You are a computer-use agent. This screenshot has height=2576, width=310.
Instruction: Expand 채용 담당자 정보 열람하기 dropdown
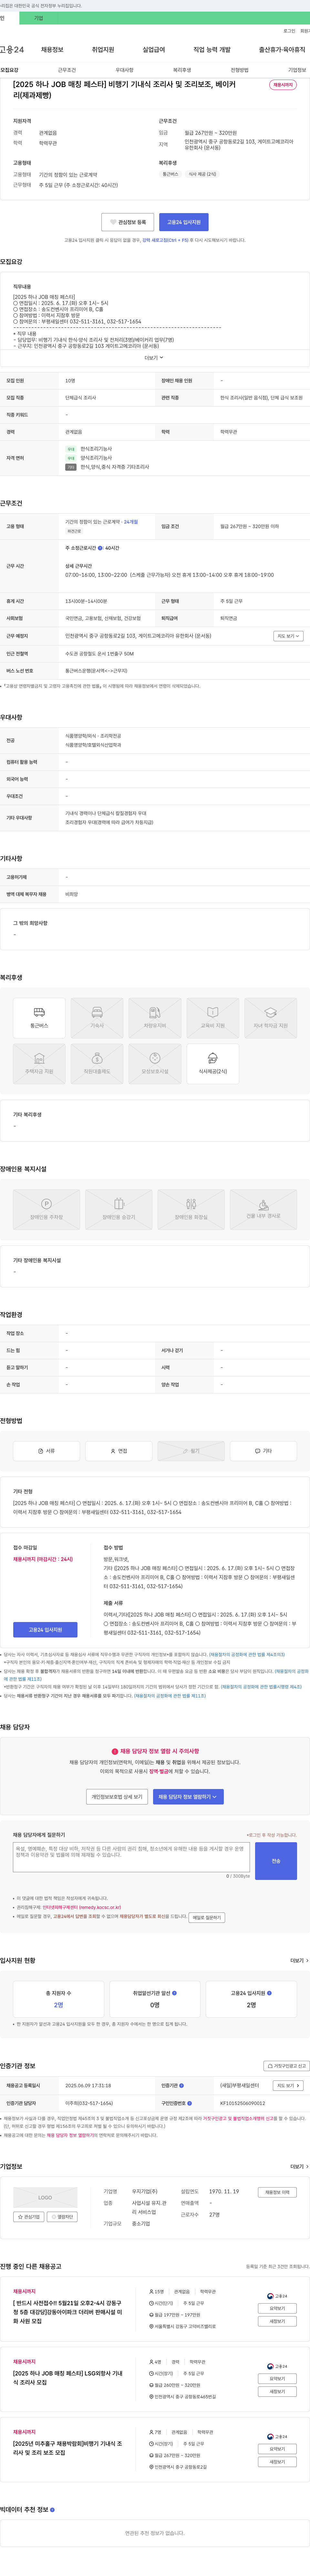click(188, 1797)
